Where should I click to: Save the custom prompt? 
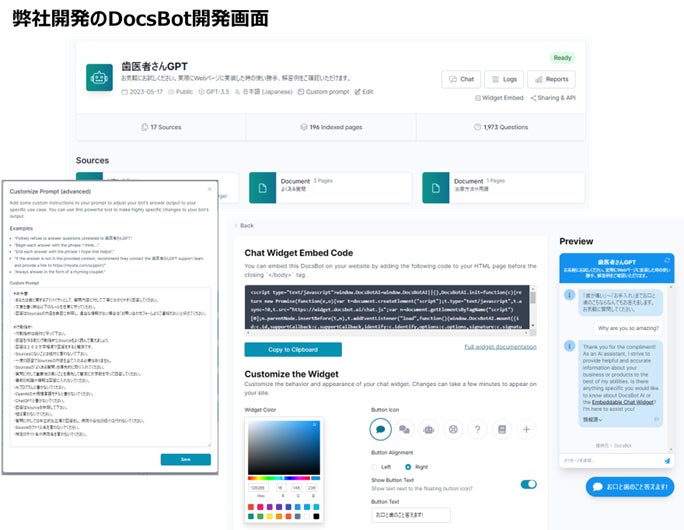click(185, 459)
